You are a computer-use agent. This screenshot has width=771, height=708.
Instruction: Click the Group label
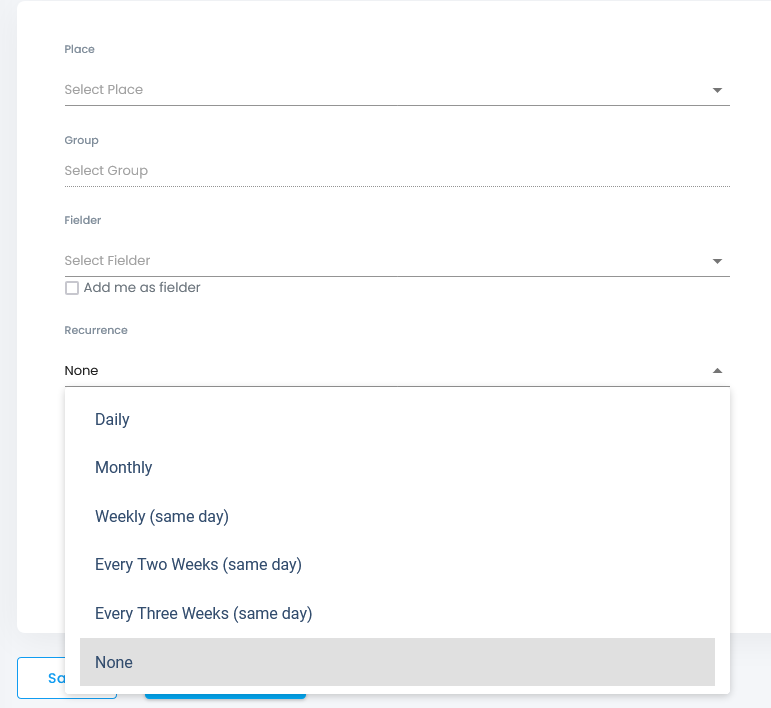[x=82, y=141]
